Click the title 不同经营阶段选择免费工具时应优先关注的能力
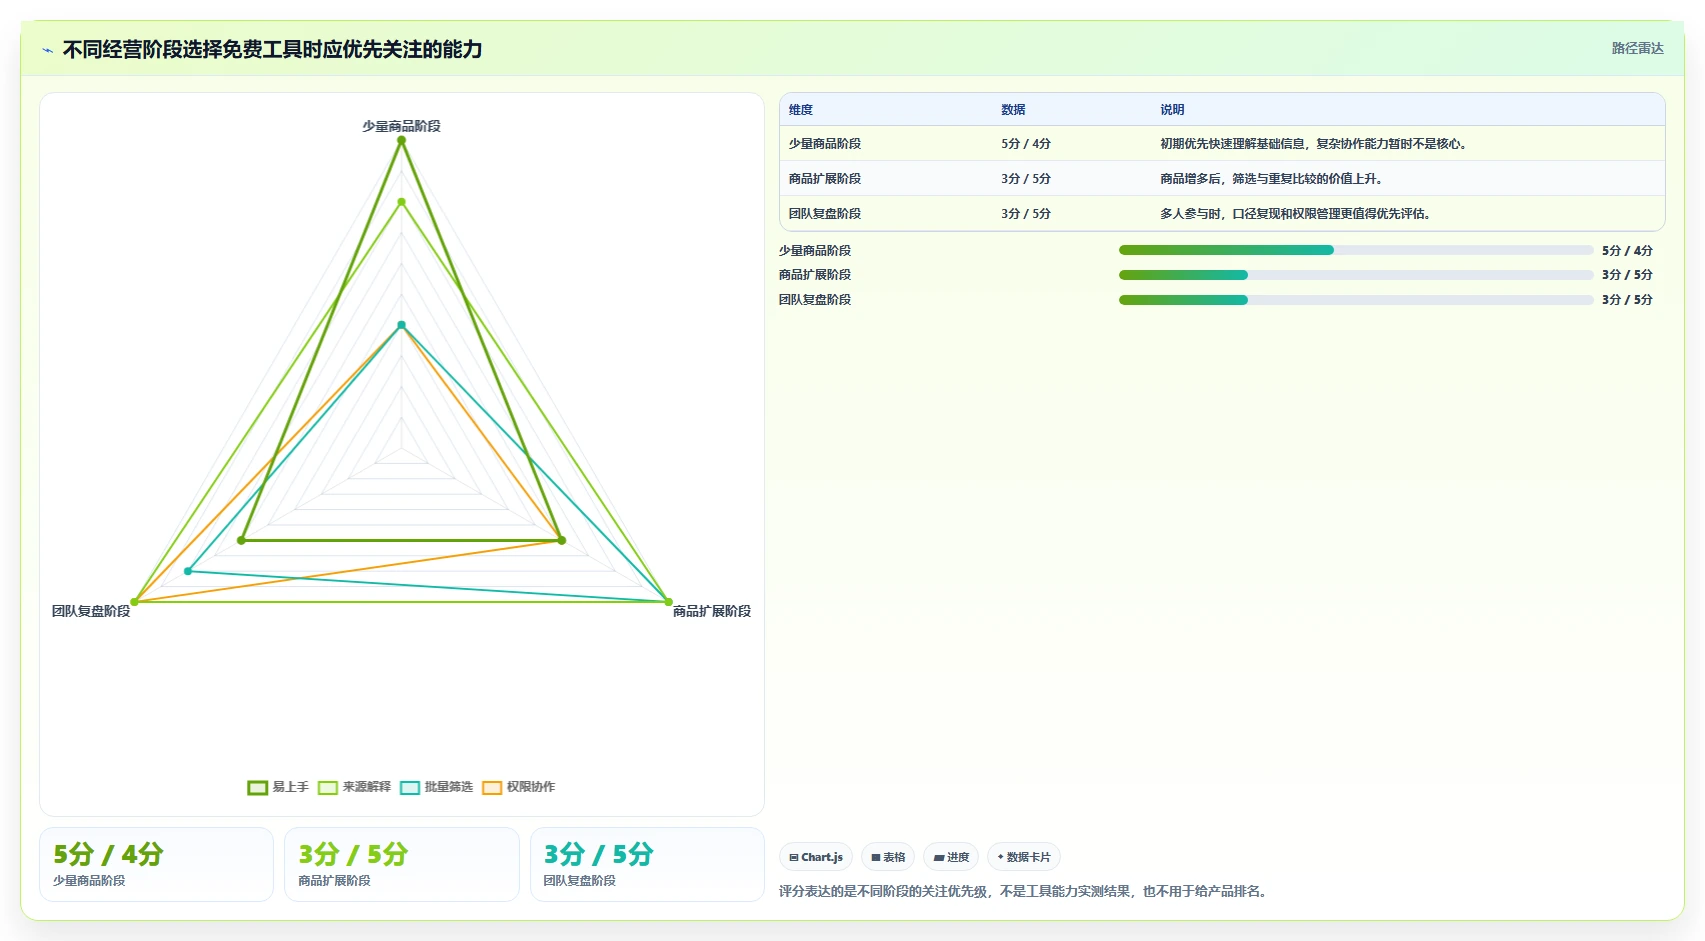 [272, 49]
